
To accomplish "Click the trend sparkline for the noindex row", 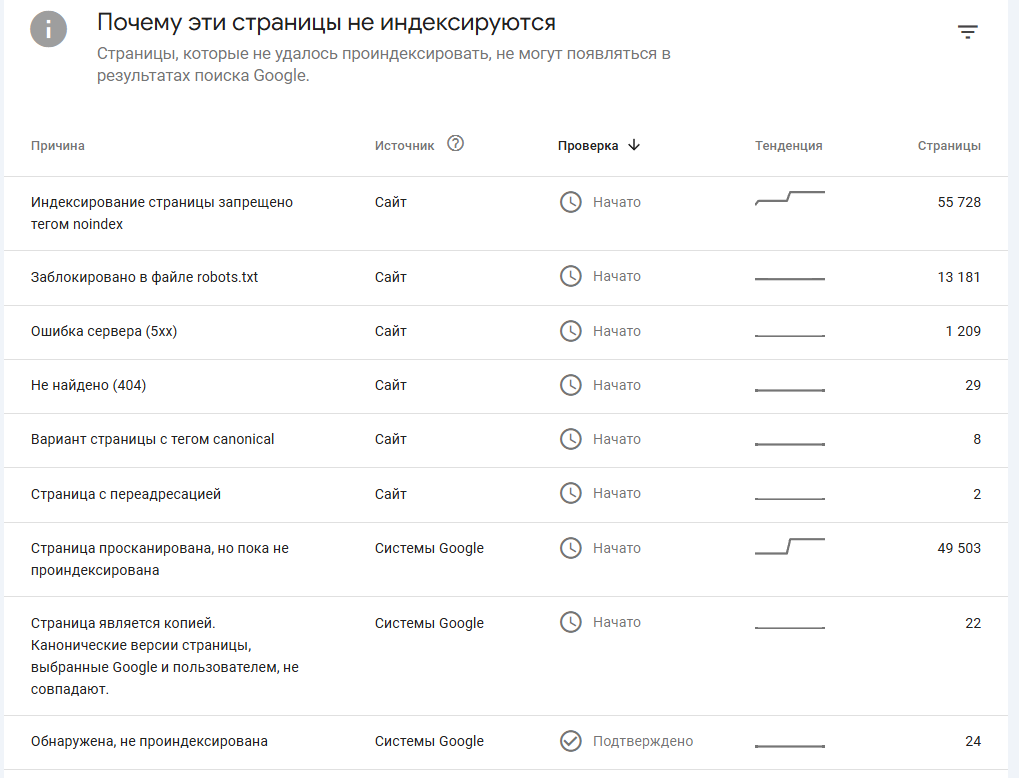I will [789, 197].
